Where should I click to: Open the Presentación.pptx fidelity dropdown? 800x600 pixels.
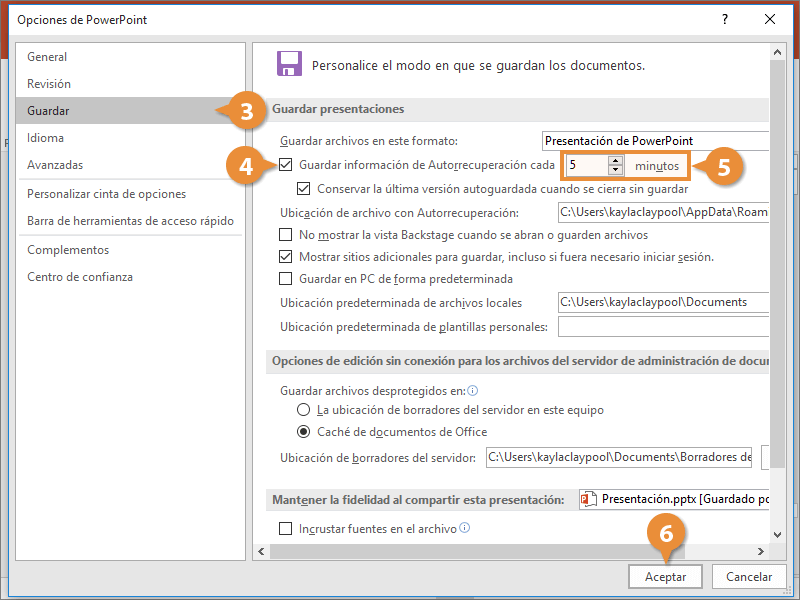tap(676, 499)
